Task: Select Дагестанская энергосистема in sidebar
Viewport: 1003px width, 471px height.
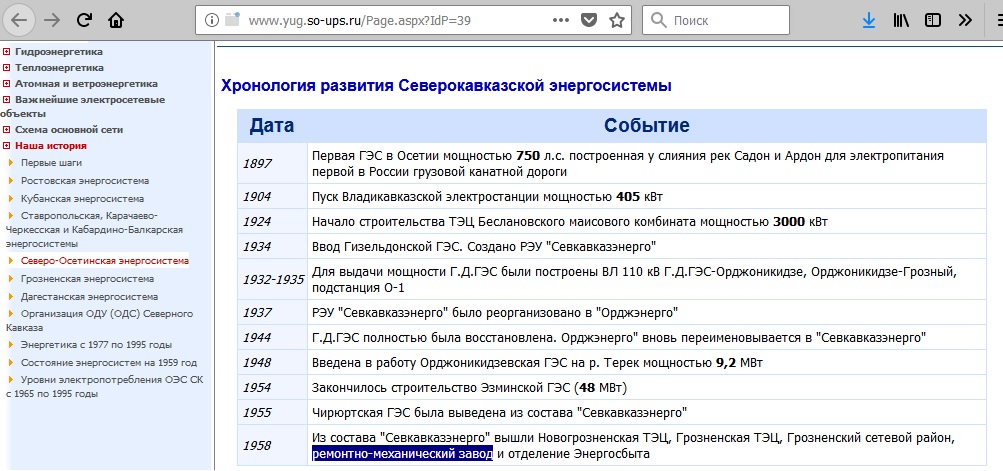Action: 89,297
